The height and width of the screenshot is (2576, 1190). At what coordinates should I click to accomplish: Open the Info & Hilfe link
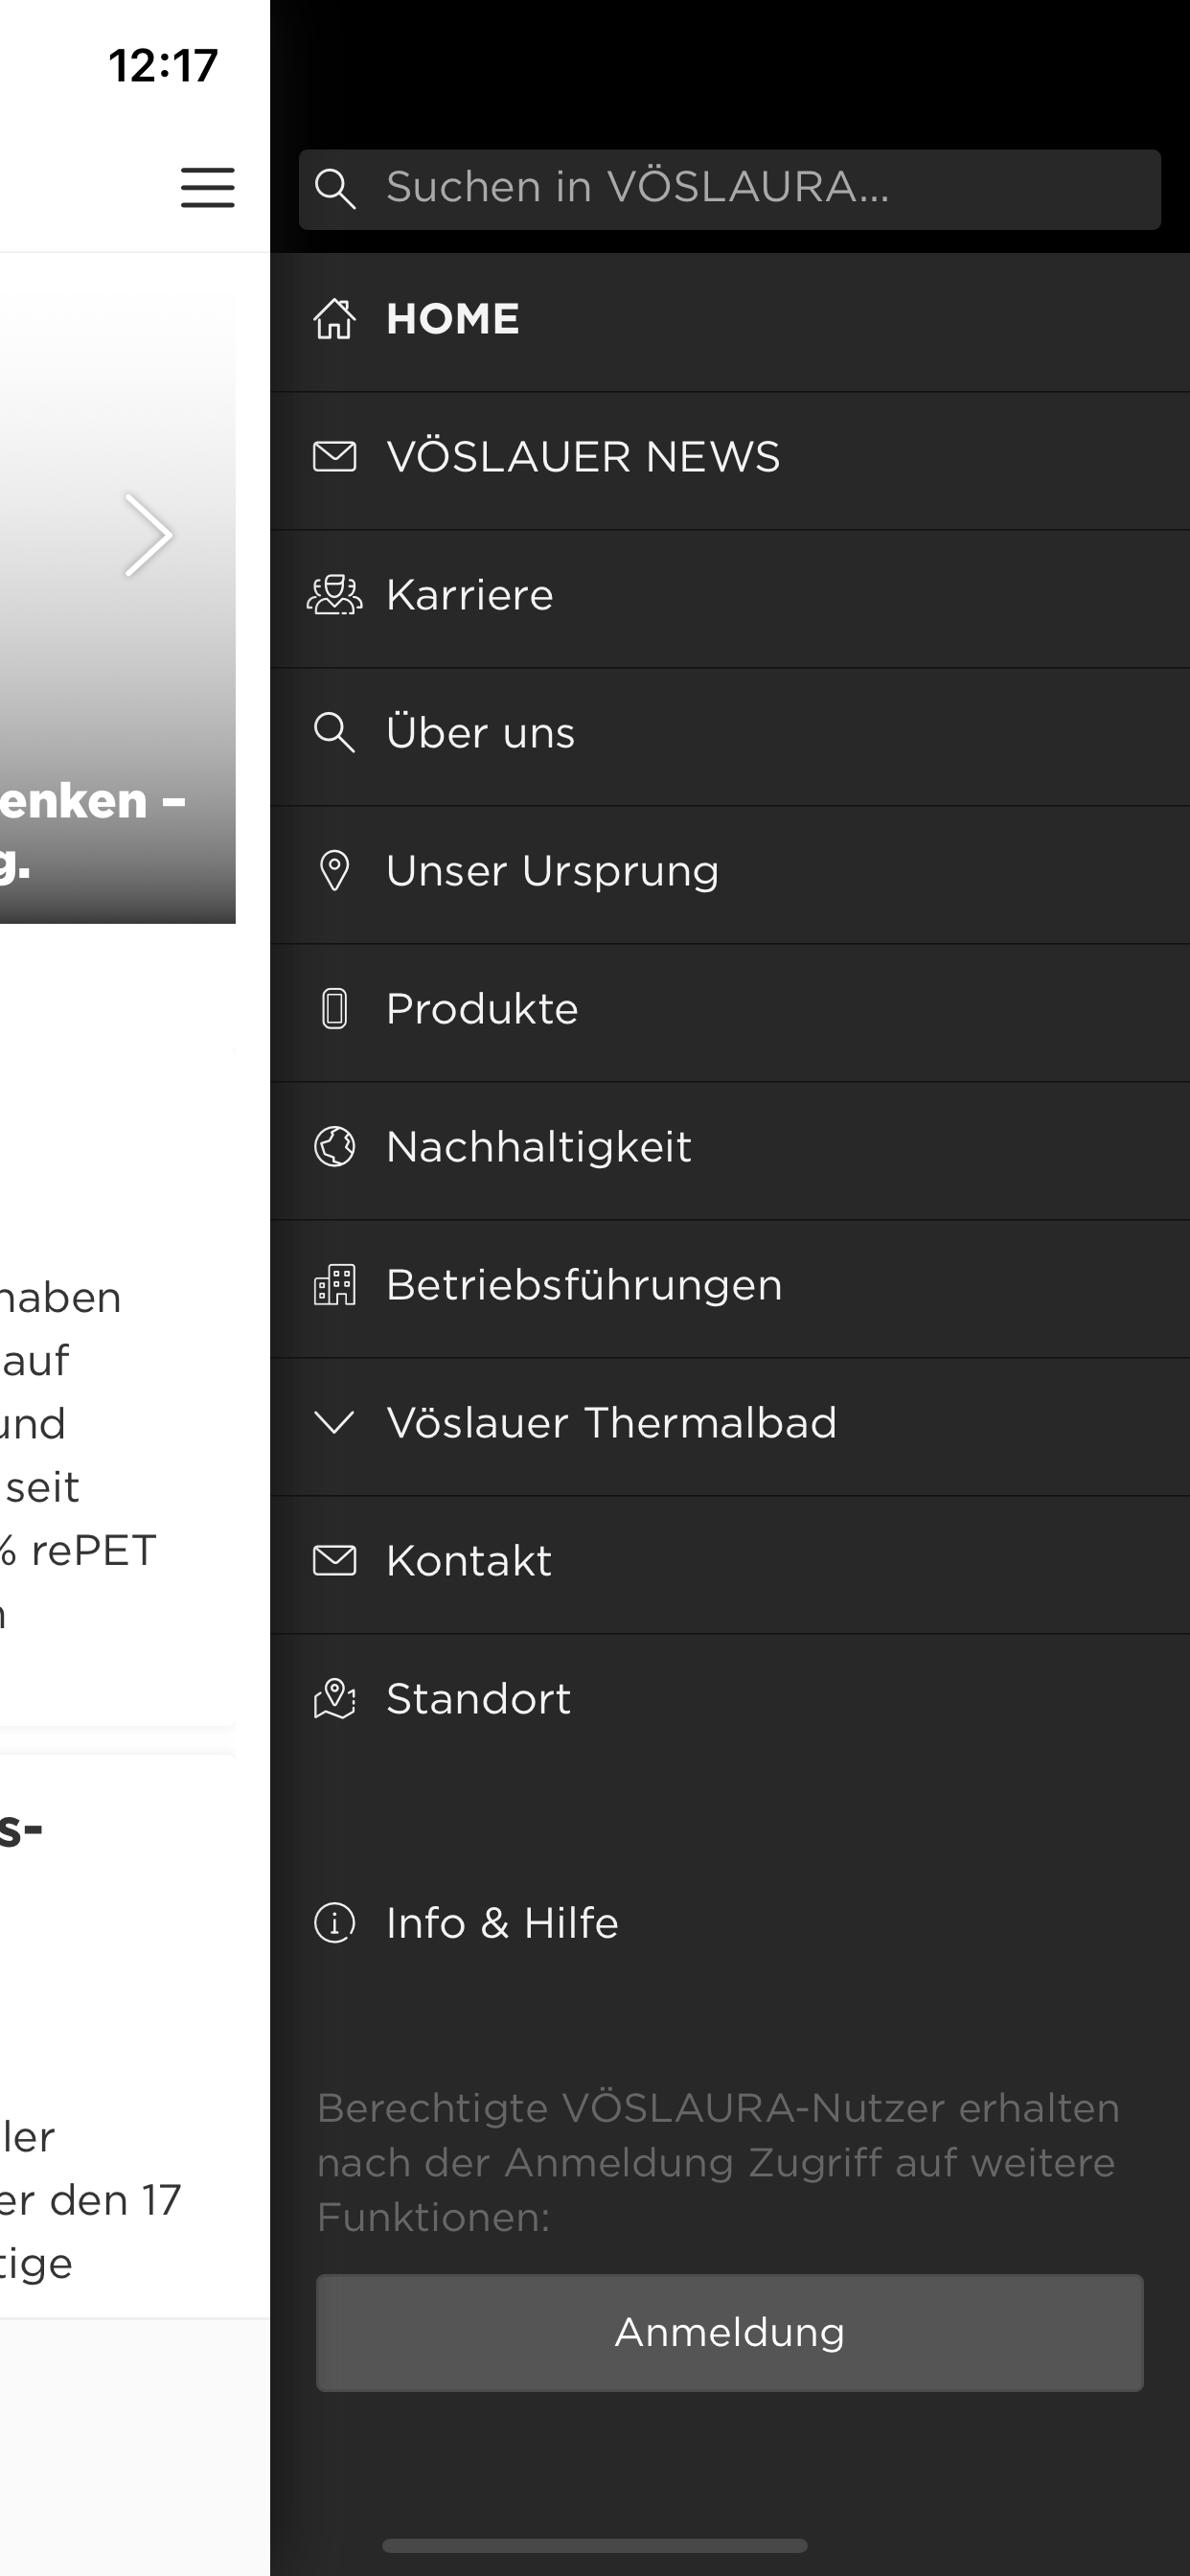(x=502, y=1923)
